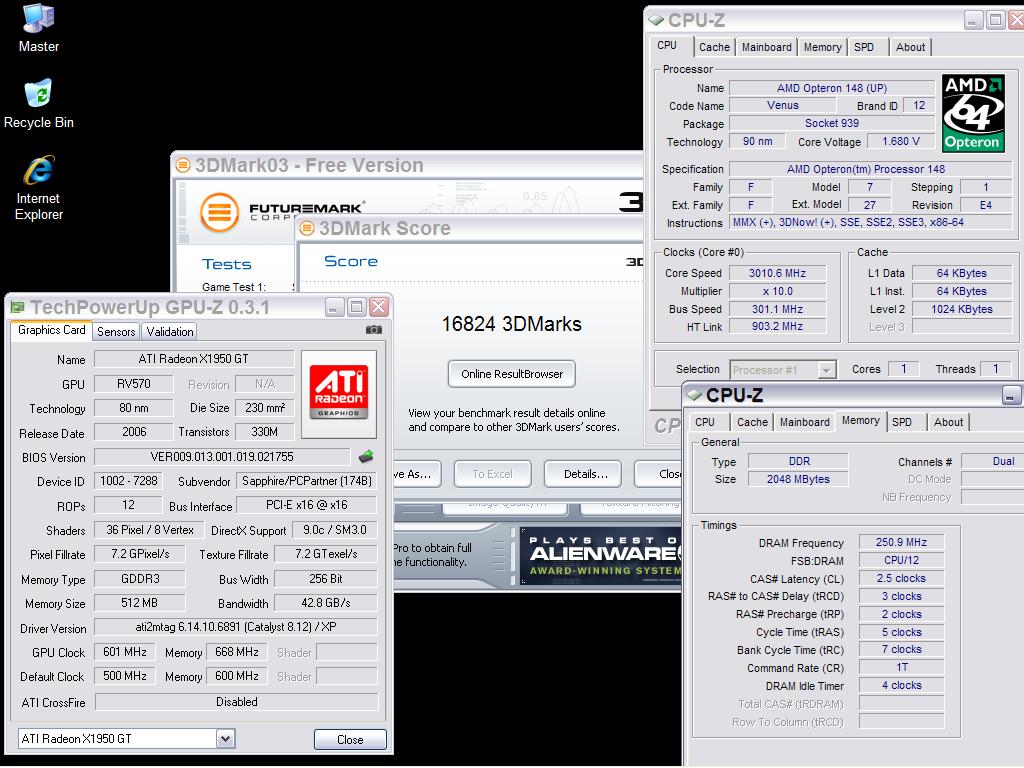The height and width of the screenshot is (768, 1024).
Task: Switch to SPD tab in lower CPU-Z
Action: click(x=902, y=422)
